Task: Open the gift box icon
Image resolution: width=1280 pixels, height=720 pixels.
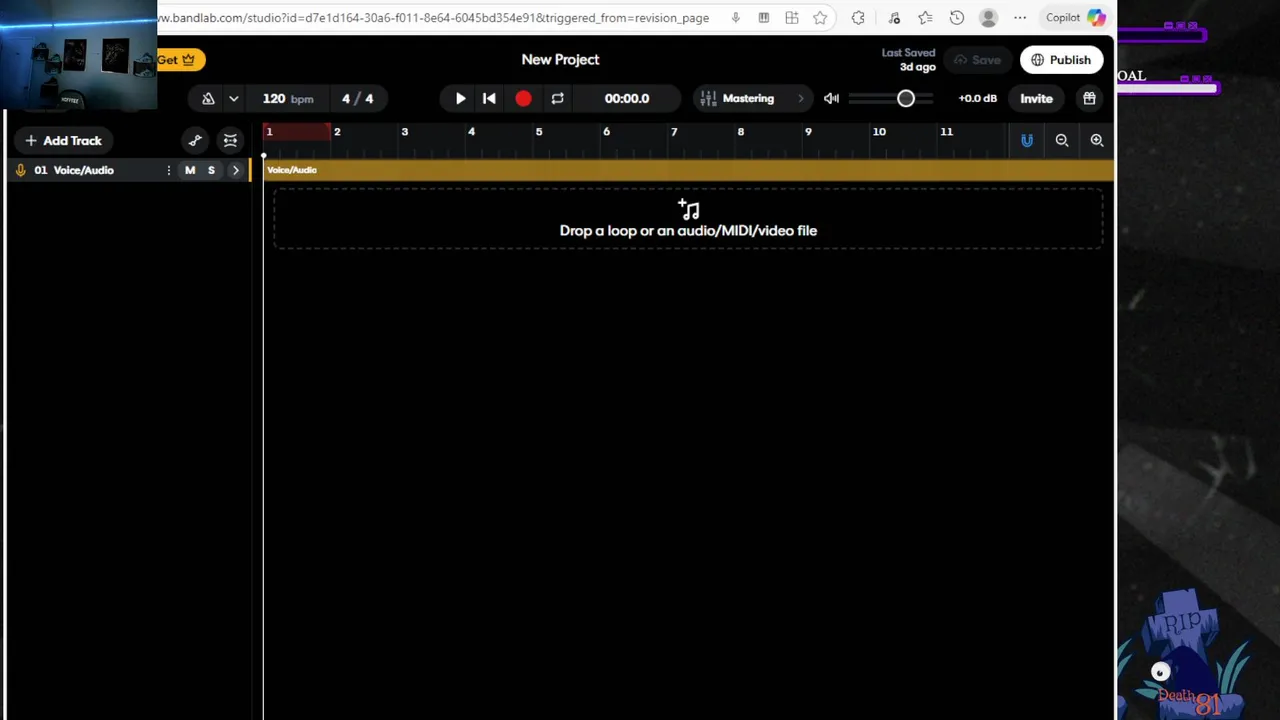Action: [x=1089, y=99]
